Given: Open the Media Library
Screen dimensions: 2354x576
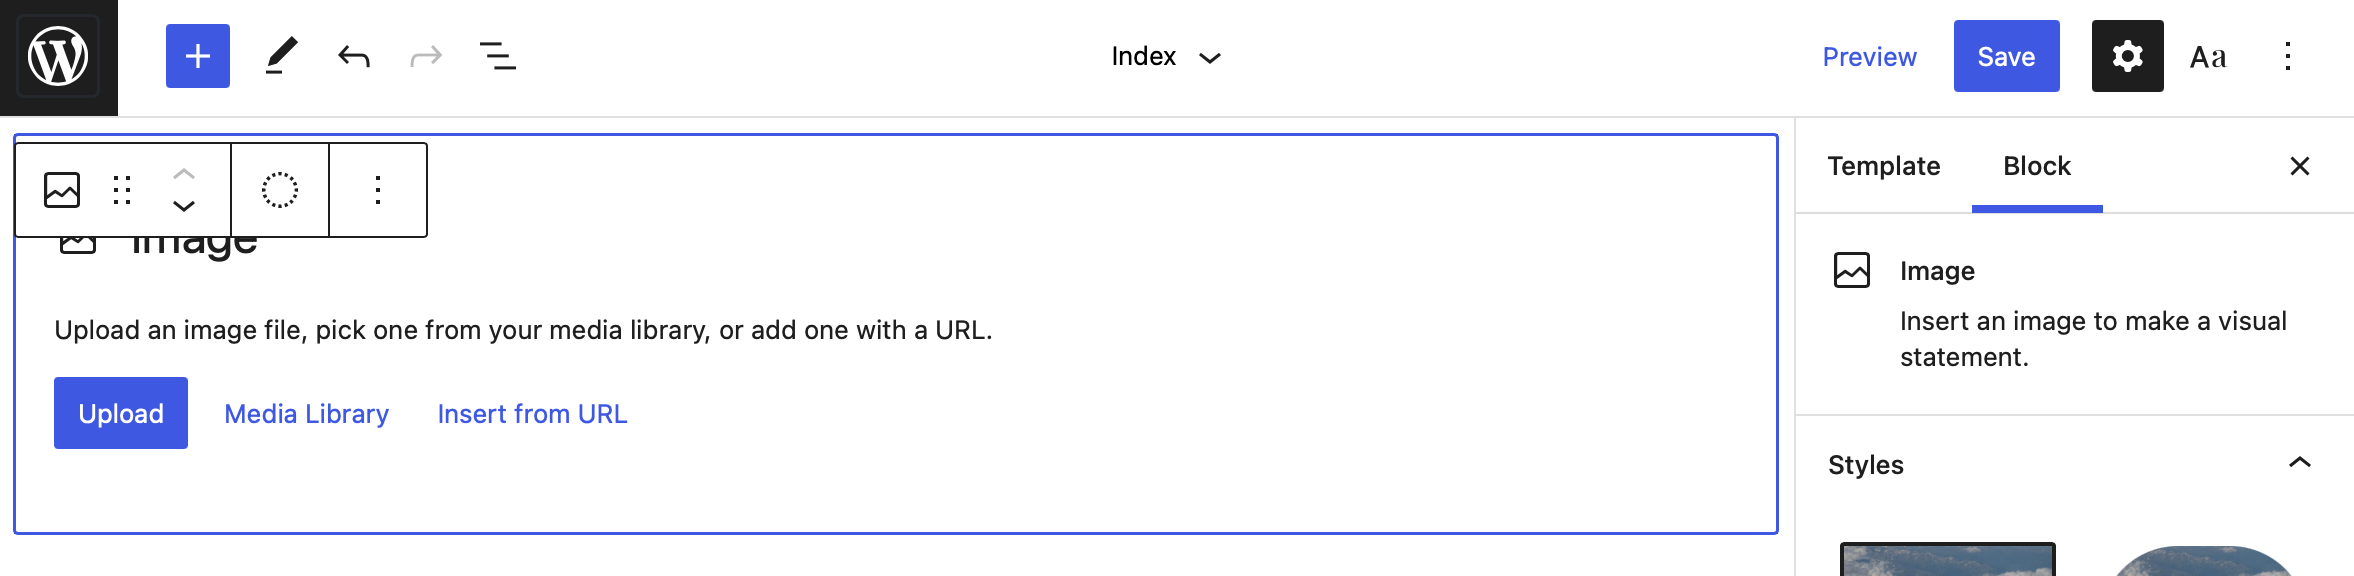Looking at the screenshot, I should click(308, 413).
